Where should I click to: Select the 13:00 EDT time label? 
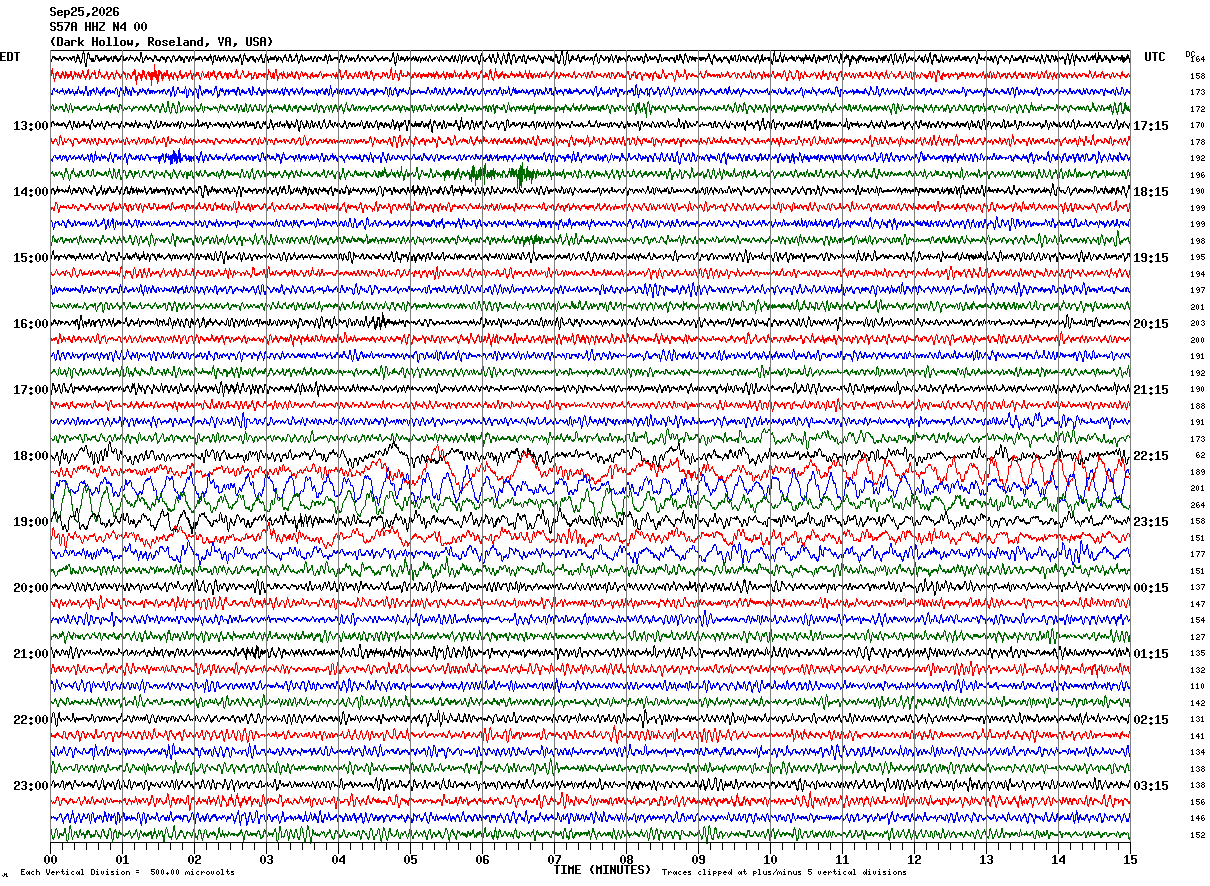(30, 126)
